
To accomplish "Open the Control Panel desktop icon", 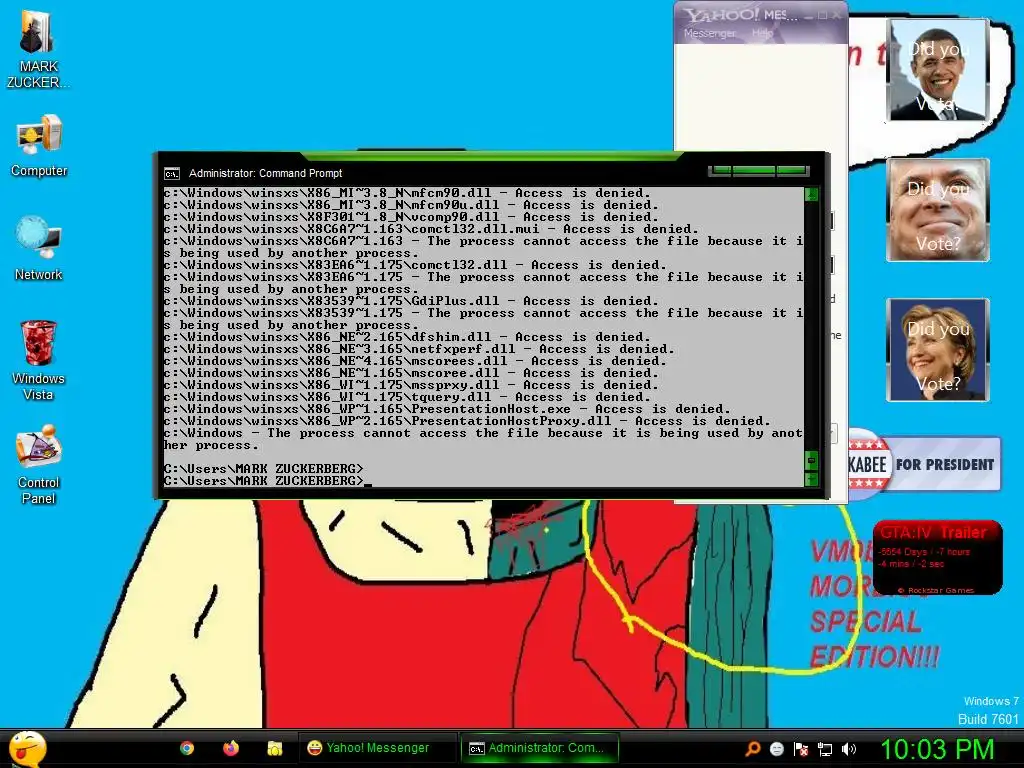I will coord(39,464).
